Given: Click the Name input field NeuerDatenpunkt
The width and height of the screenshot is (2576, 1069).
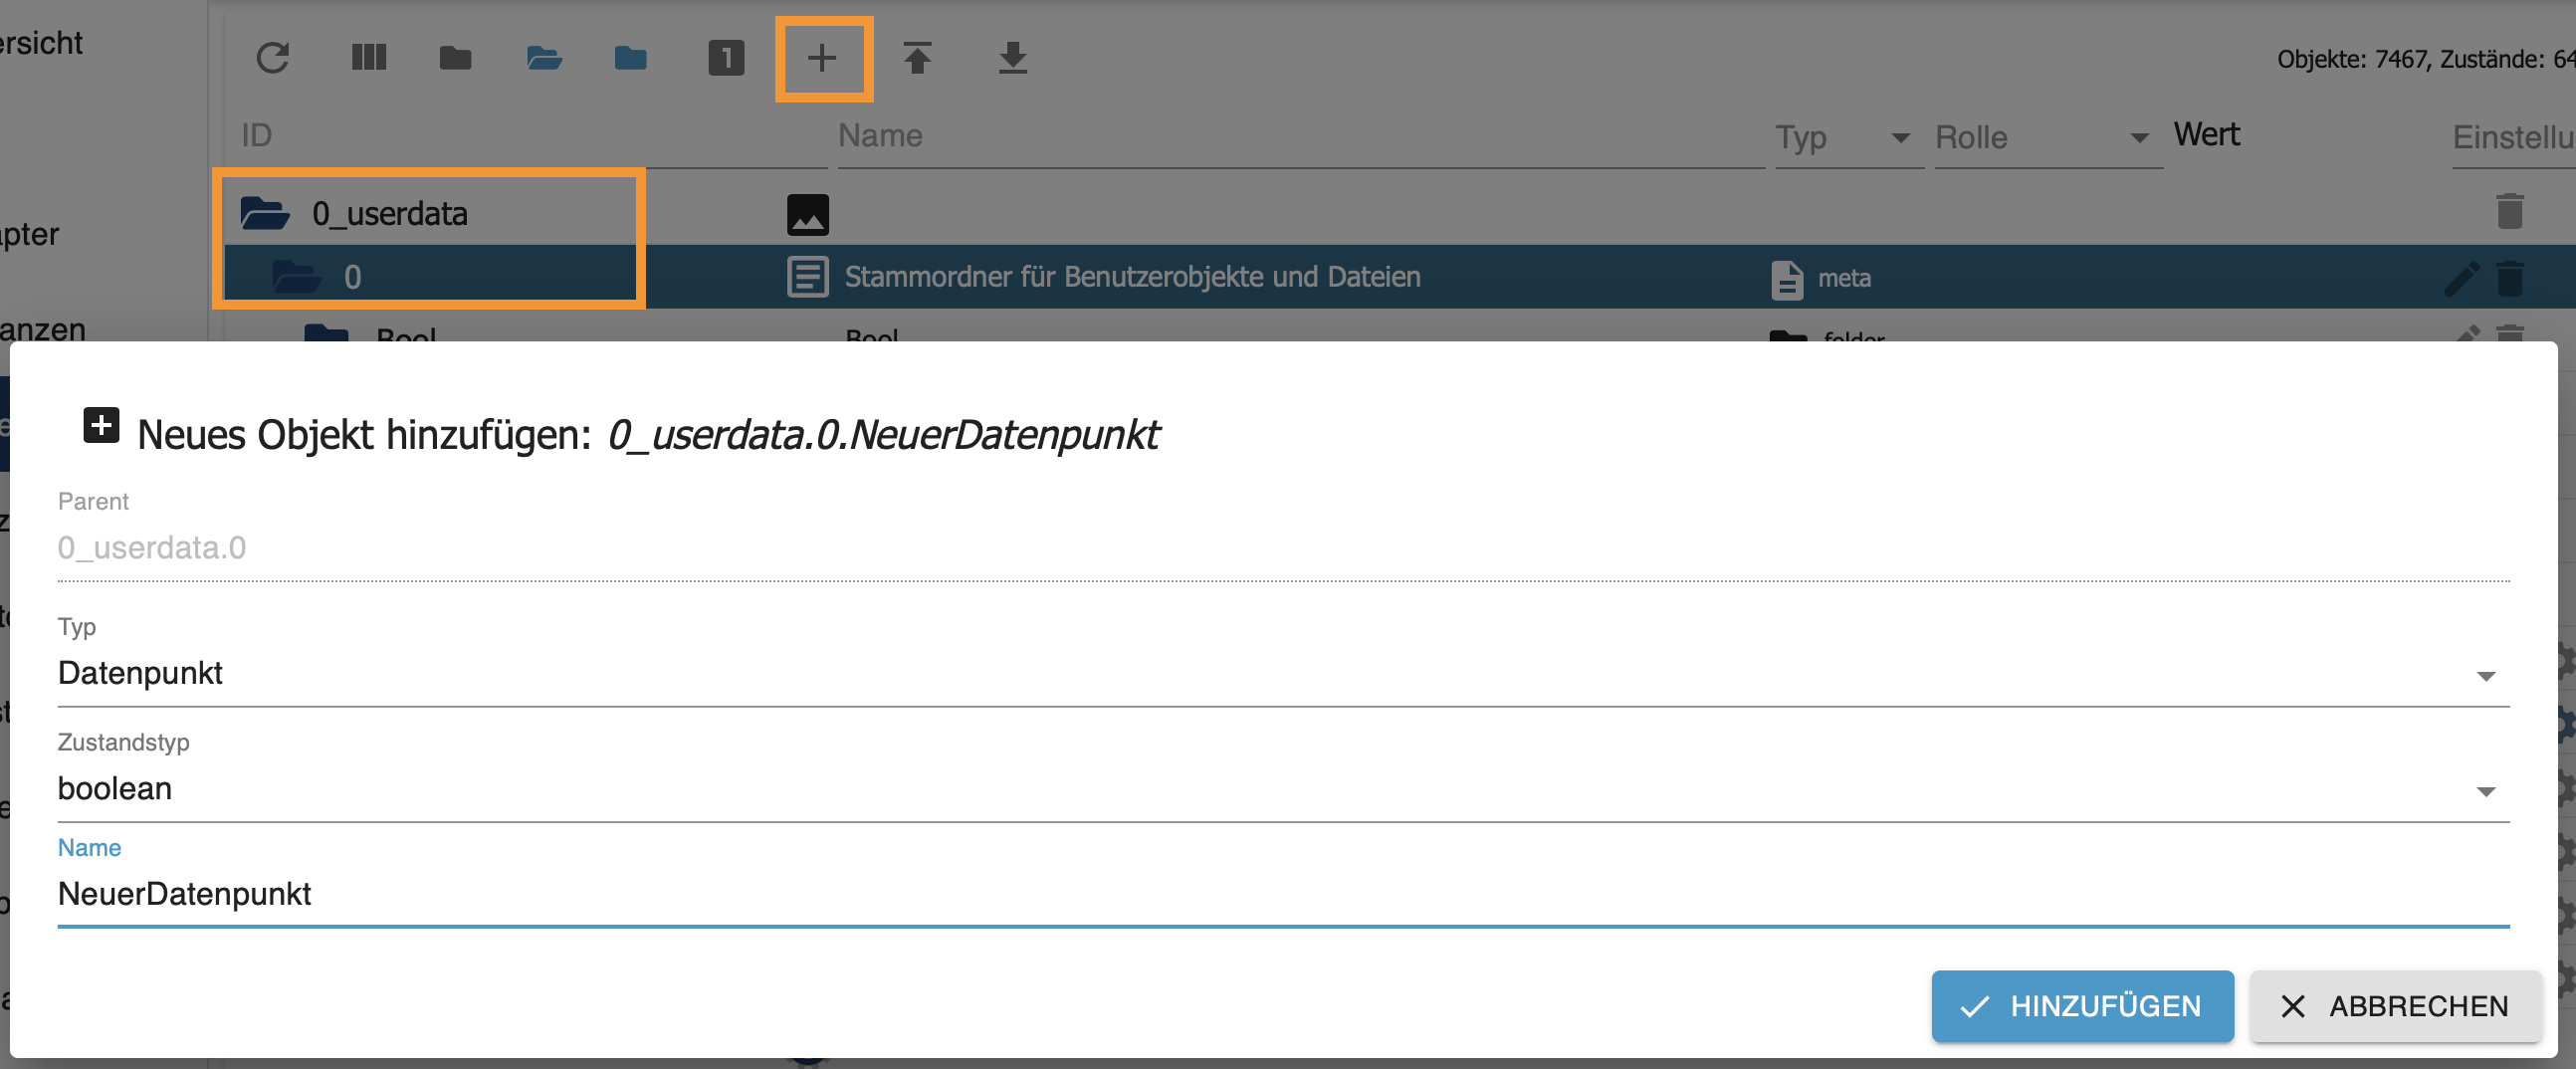Looking at the screenshot, I should (1282, 894).
